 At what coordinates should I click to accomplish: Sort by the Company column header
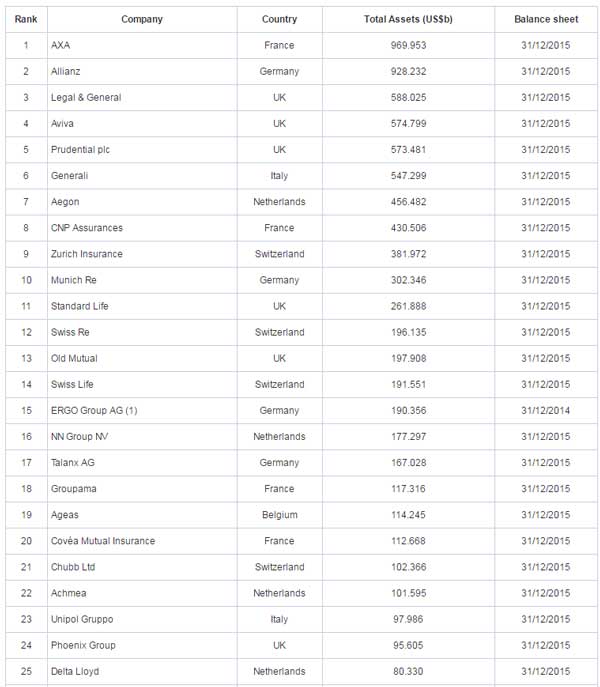point(142,19)
